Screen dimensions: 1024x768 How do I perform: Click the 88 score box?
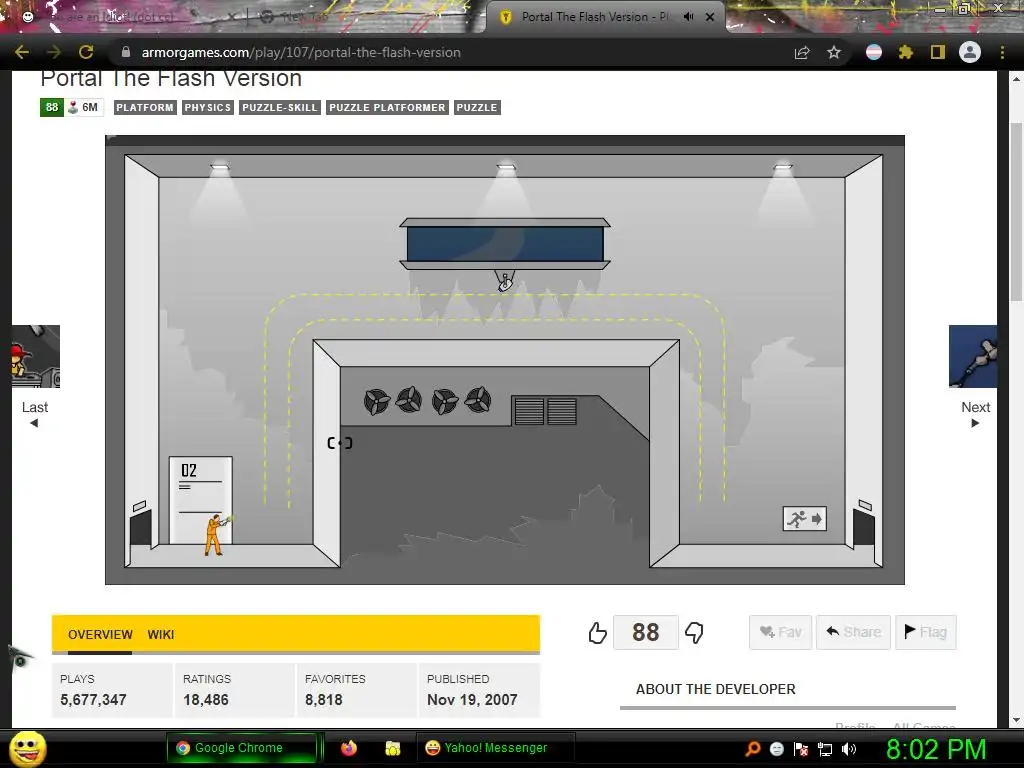646,632
